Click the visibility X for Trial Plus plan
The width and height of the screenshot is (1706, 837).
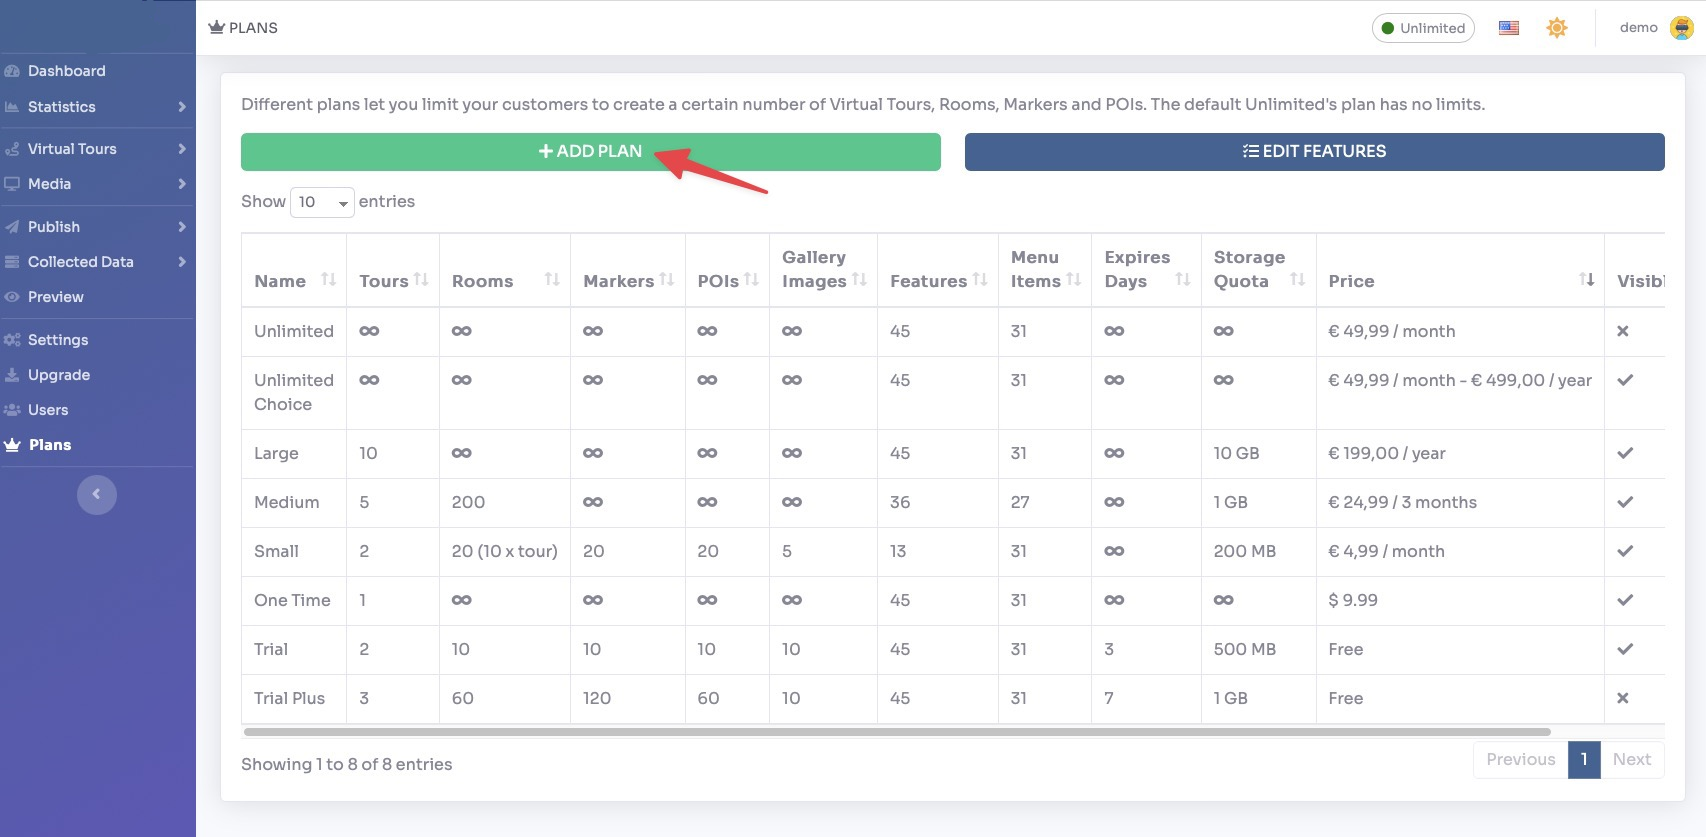[x=1623, y=698]
